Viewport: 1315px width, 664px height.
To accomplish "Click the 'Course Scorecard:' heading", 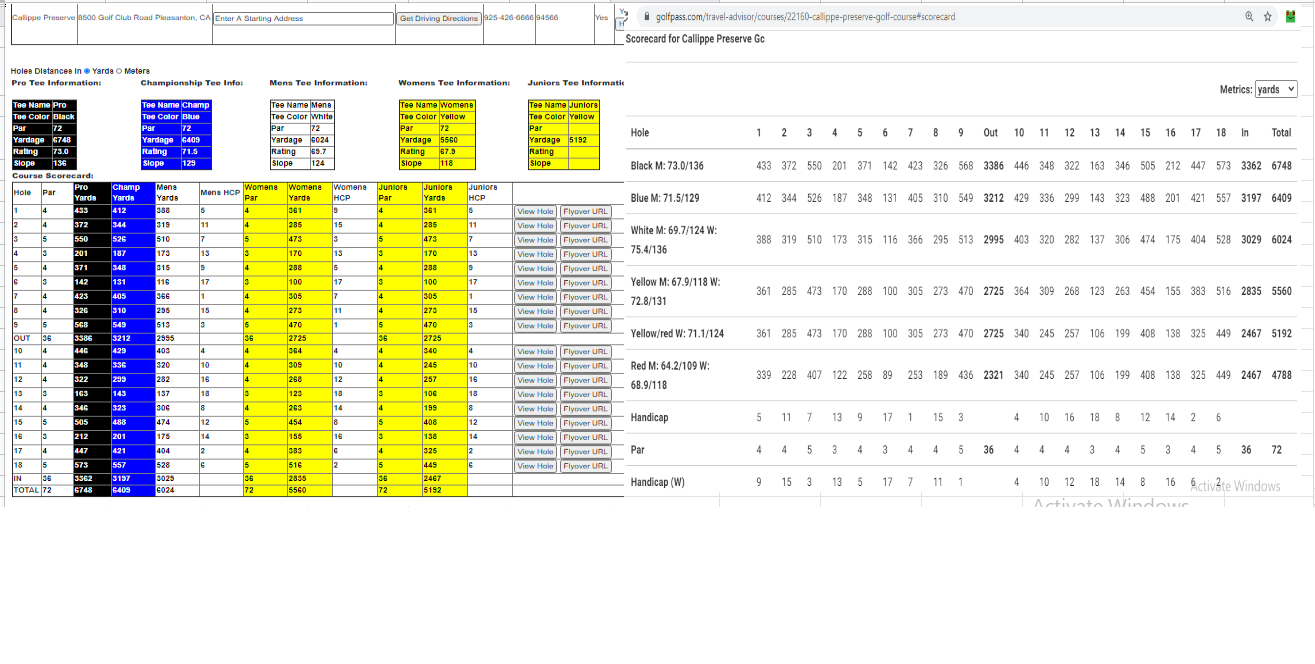I will click(x=52, y=175).
